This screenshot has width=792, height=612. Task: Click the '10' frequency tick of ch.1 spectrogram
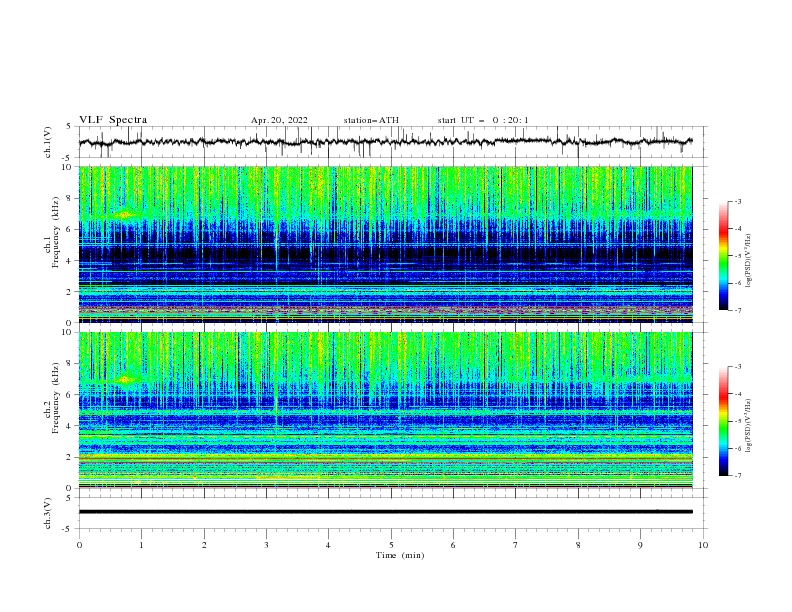69,167
